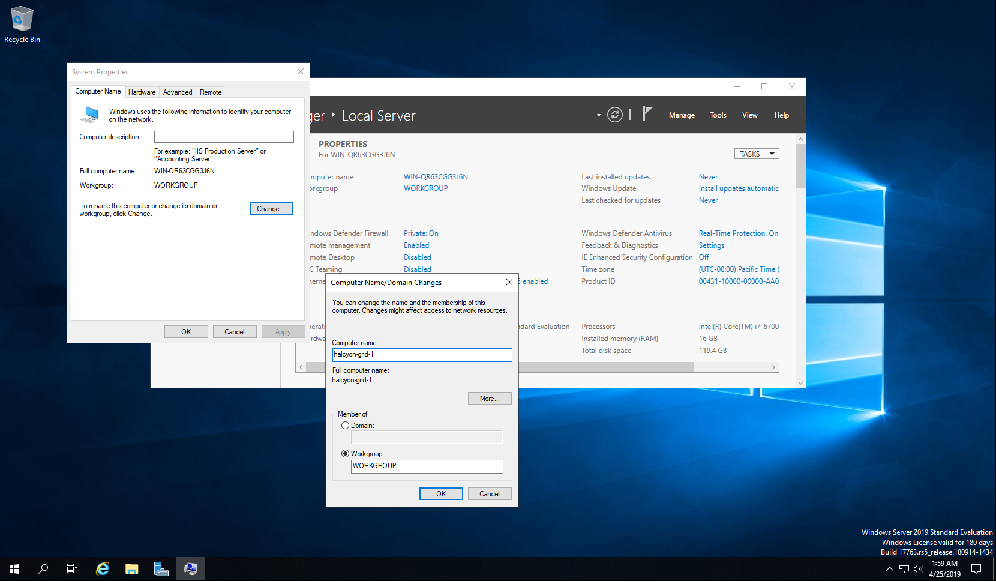The height and width of the screenshot is (582, 996).
Task: Switch to System Properties taskbar icon
Action: pyautogui.click(x=190, y=569)
